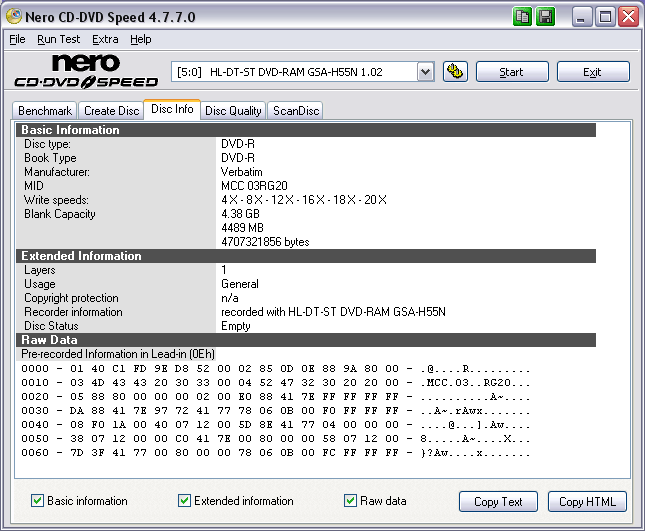Click the raw data row starting 0050
The height and width of the screenshot is (531, 645).
pyautogui.click(x=275, y=438)
